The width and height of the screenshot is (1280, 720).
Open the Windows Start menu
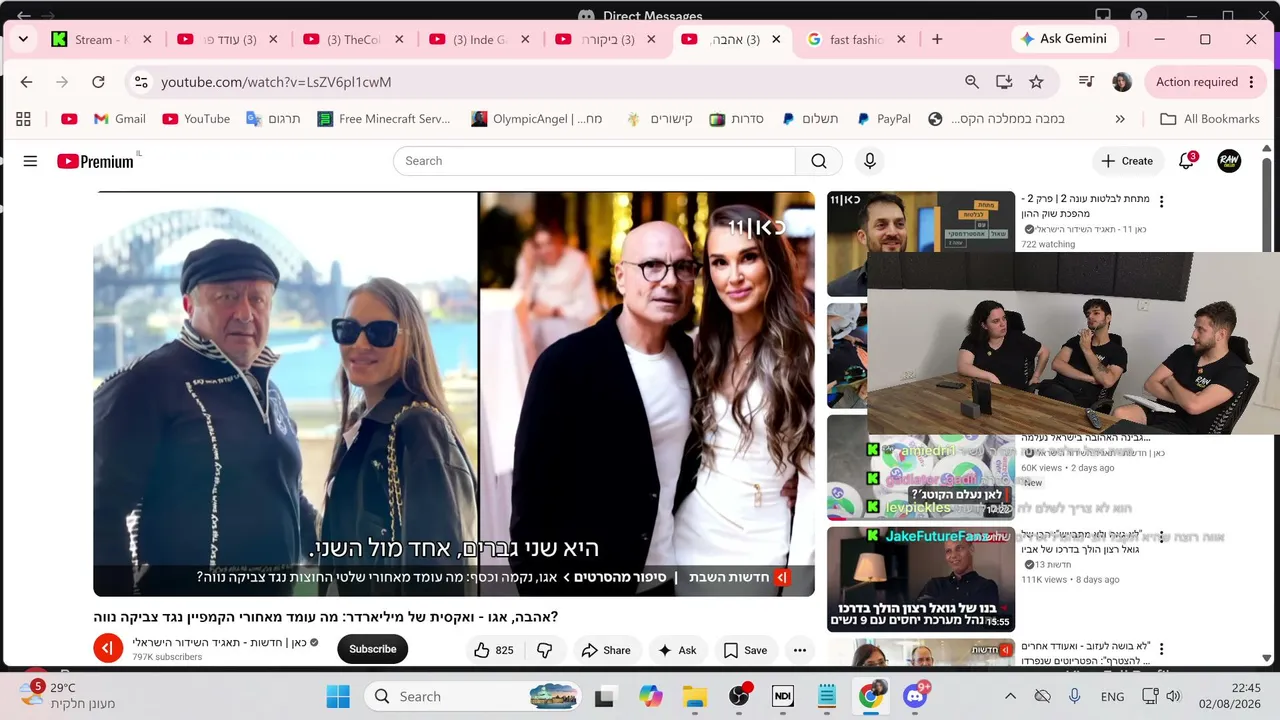pos(338,697)
